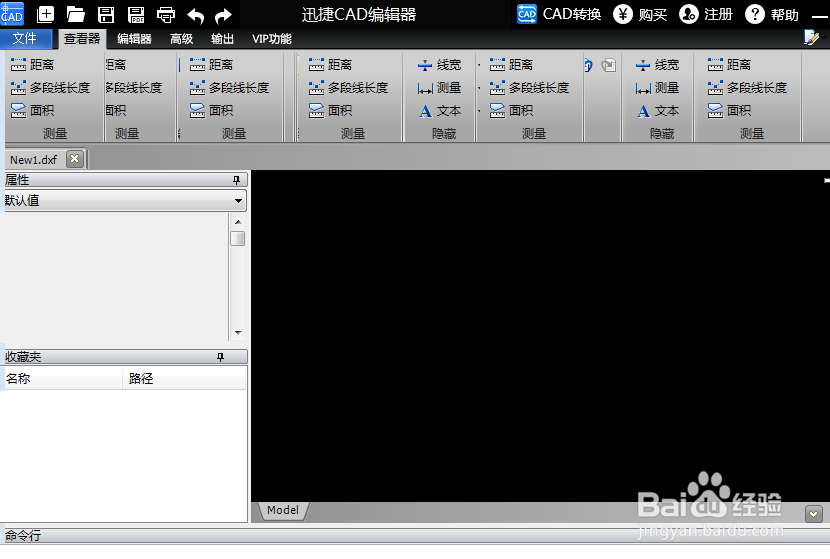Close the New1.dxf document tab
The image size is (830, 559).
tap(75, 159)
